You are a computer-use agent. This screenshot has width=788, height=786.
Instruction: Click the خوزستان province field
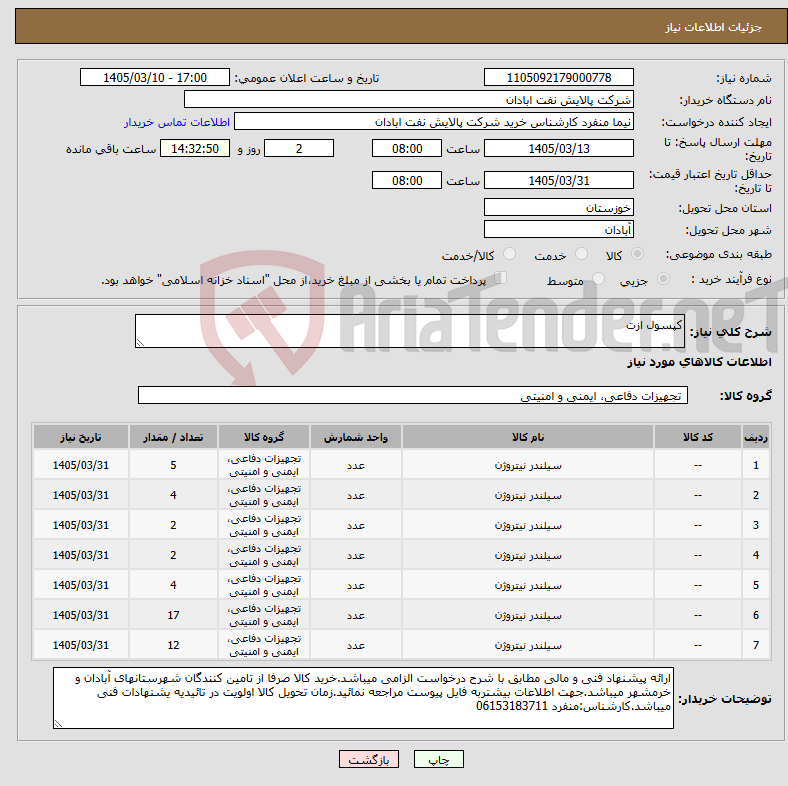tap(558, 207)
